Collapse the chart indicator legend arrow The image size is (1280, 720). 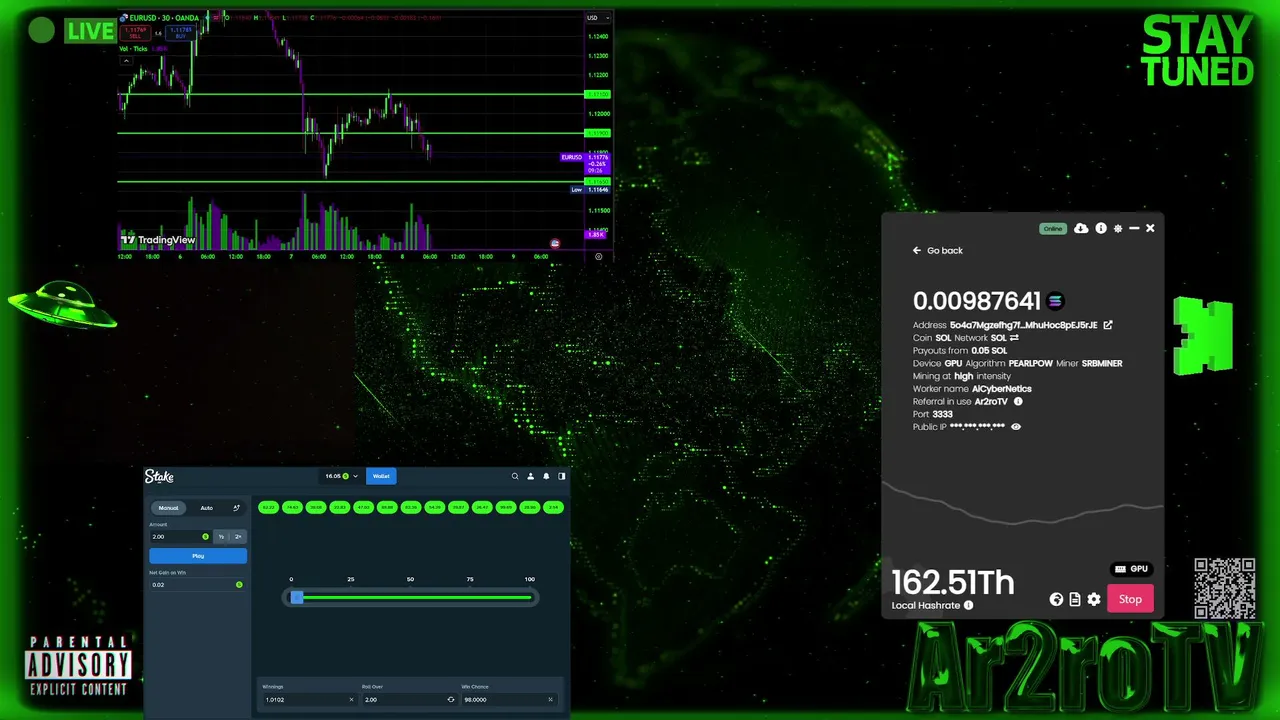(127, 61)
